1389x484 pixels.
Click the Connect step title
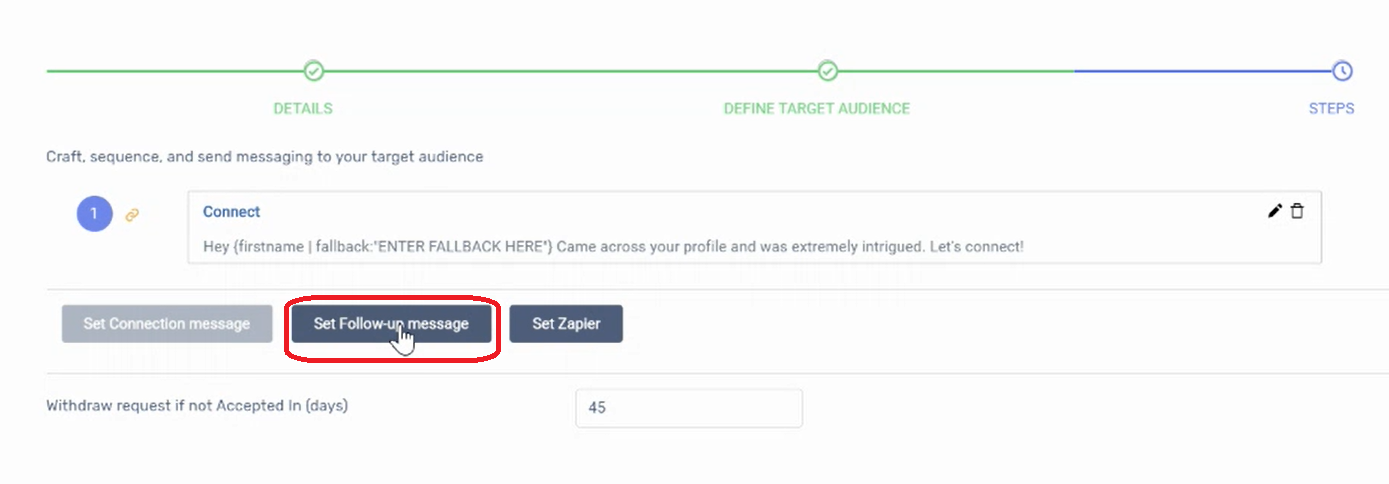(231, 212)
